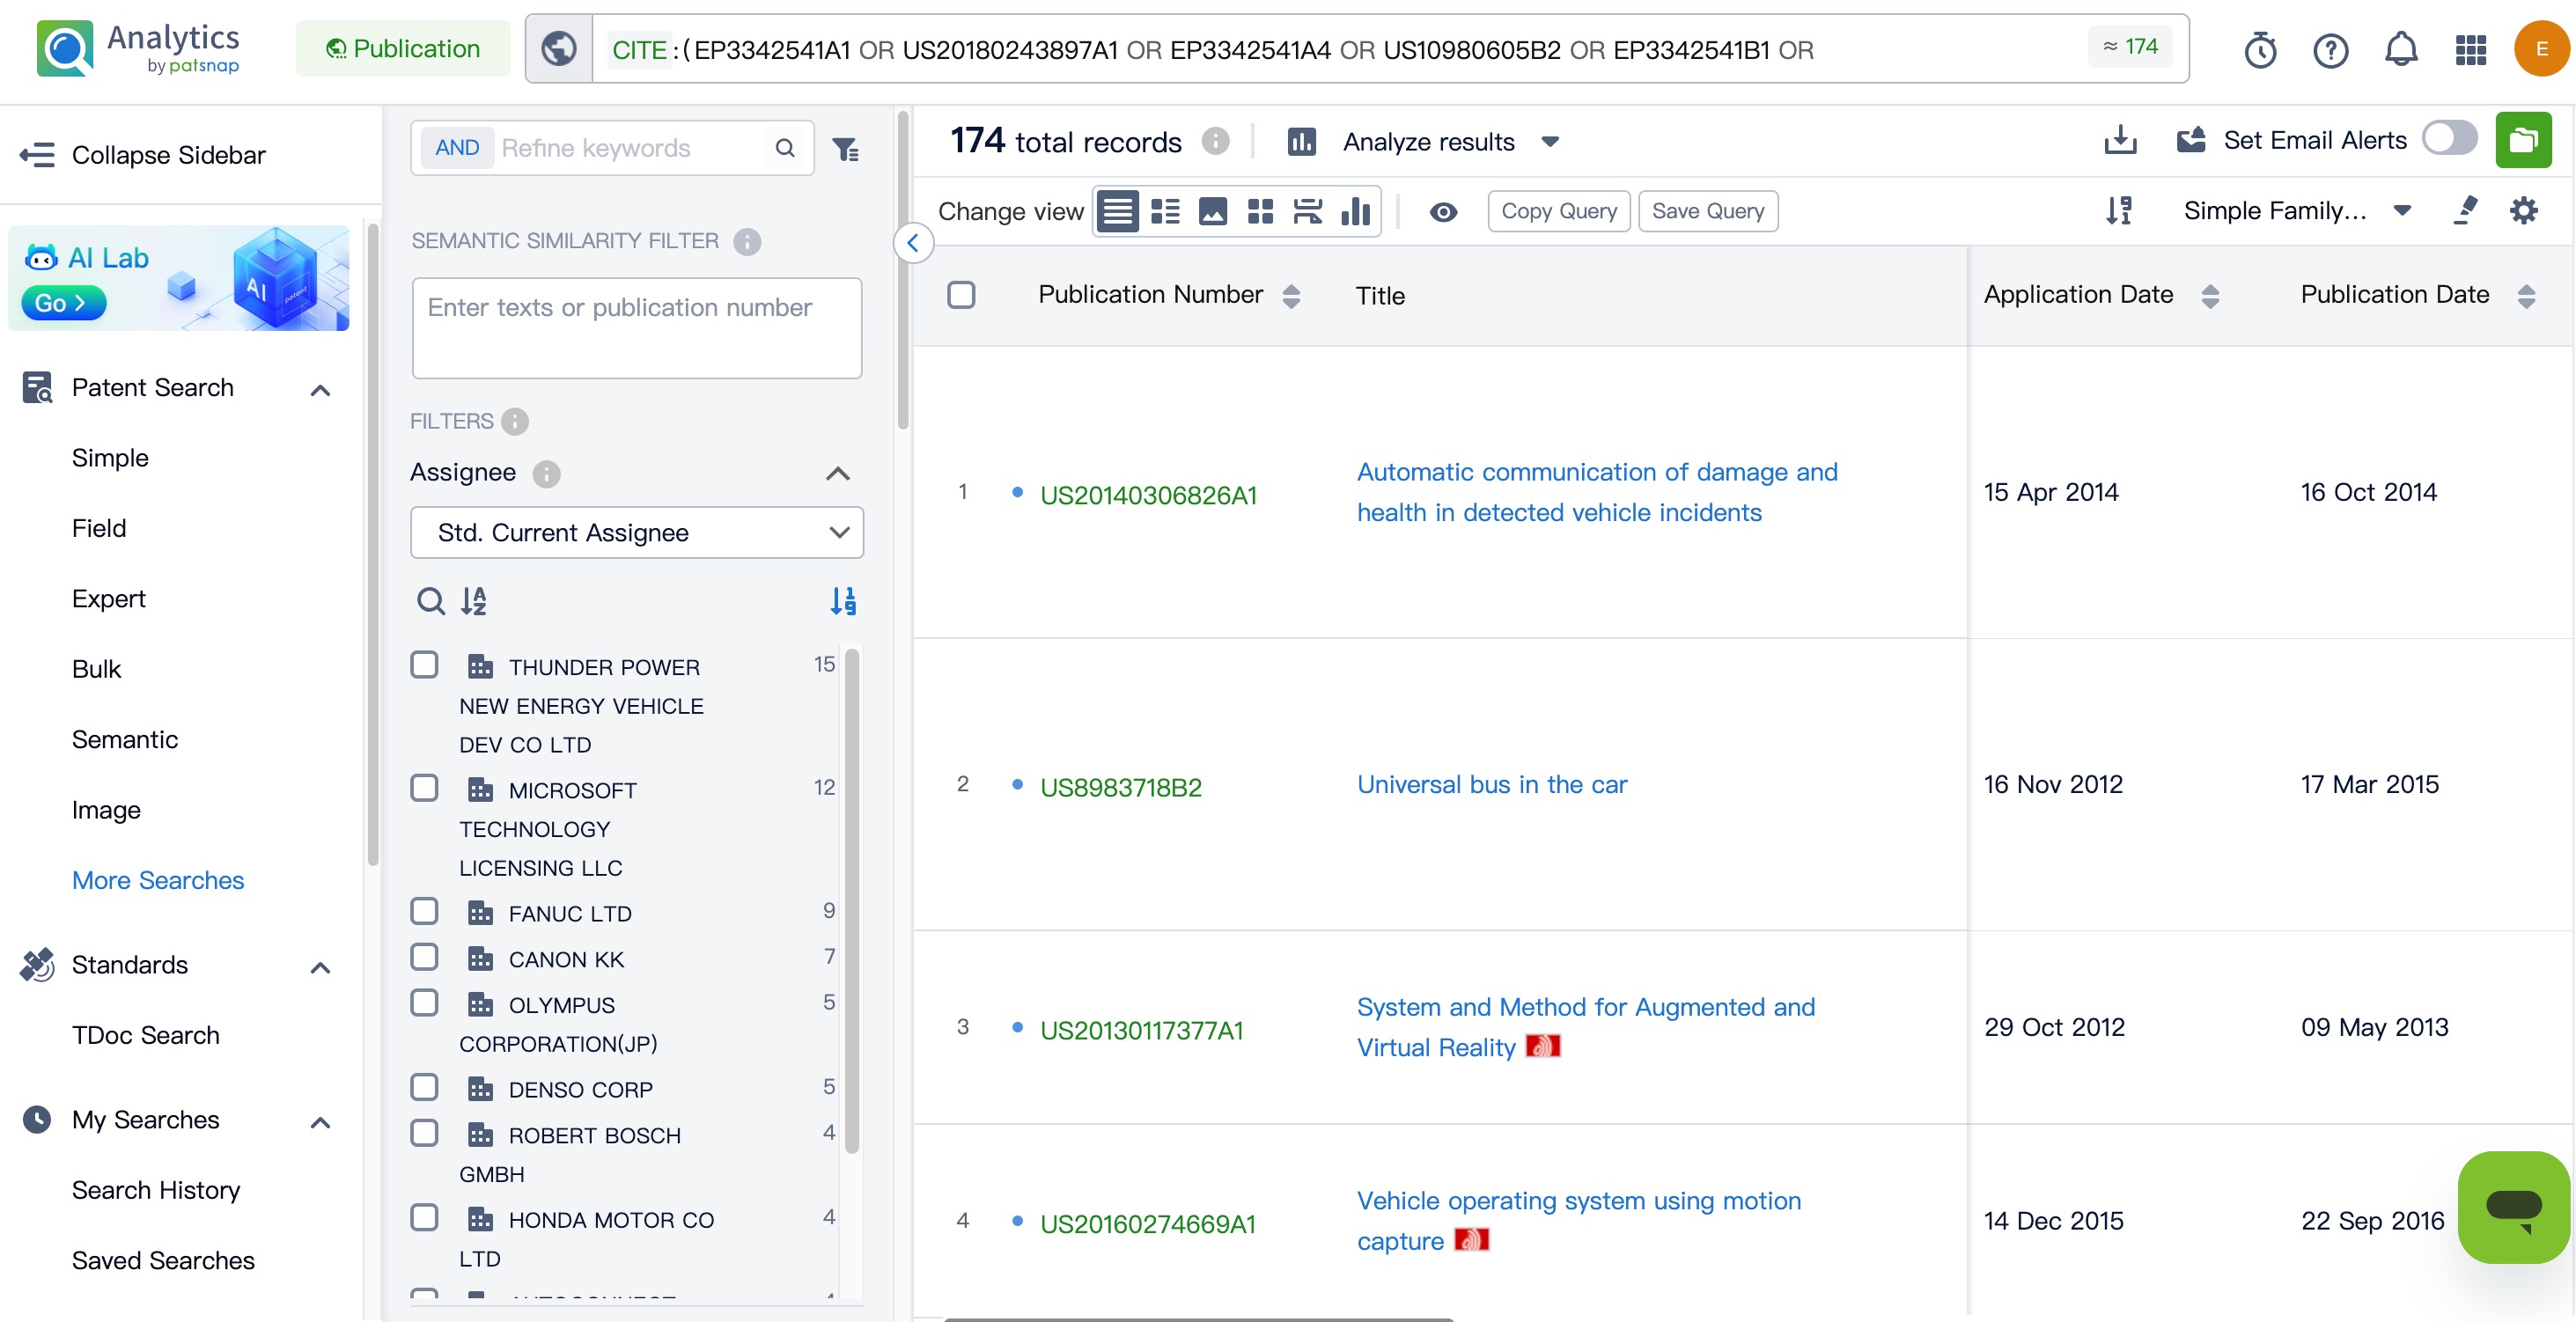2576x1322 pixels.
Task: Toggle the Set Email Alerts switch
Action: click(2449, 138)
